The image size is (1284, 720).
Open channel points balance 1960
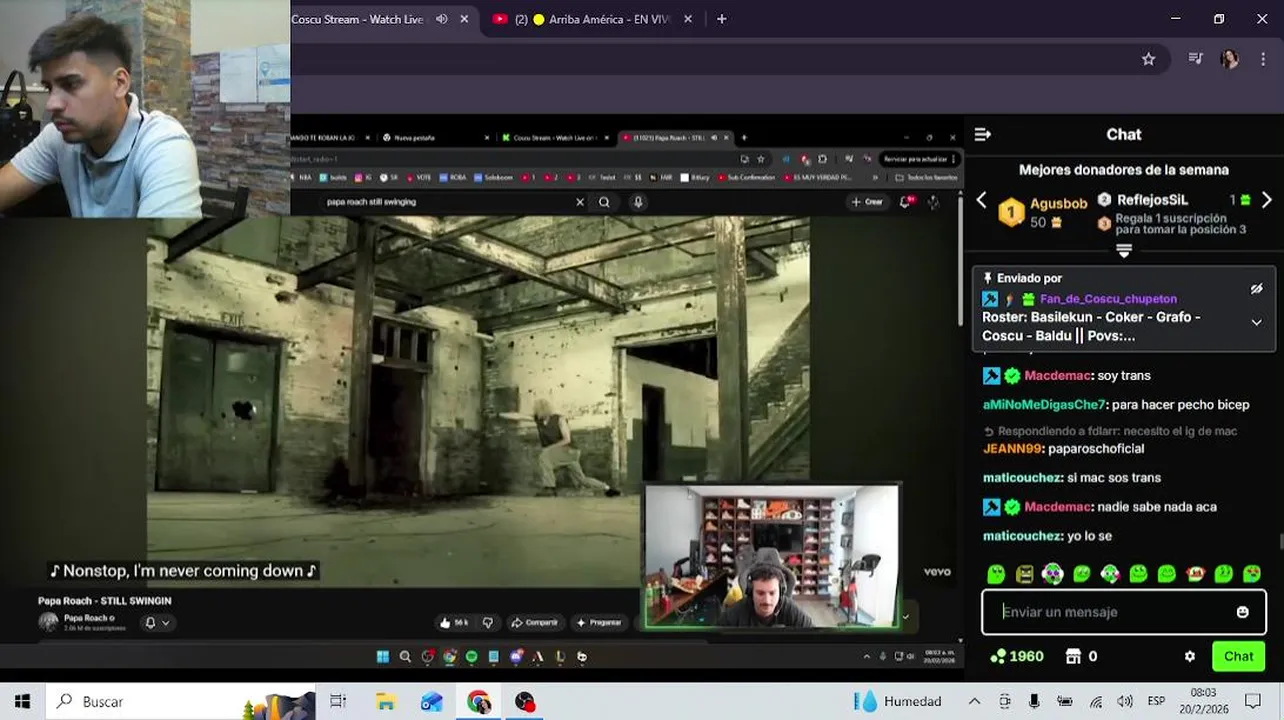1016,656
